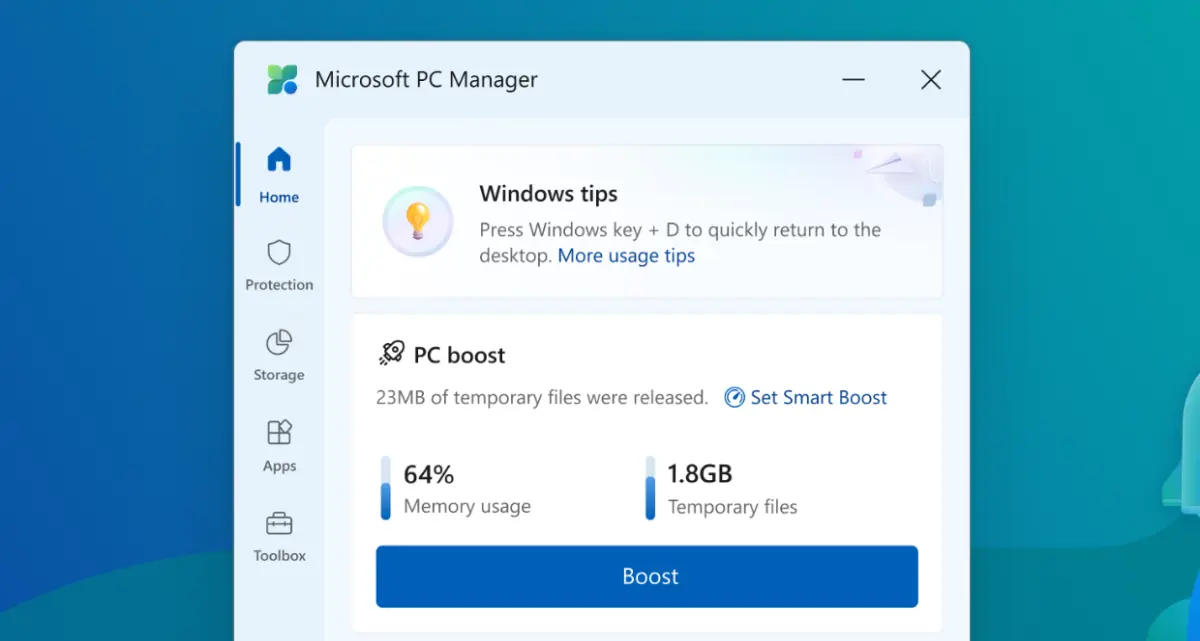Viewport: 1200px width, 641px height.
Task: Click the PC boost heading
Action: point(460,355)
